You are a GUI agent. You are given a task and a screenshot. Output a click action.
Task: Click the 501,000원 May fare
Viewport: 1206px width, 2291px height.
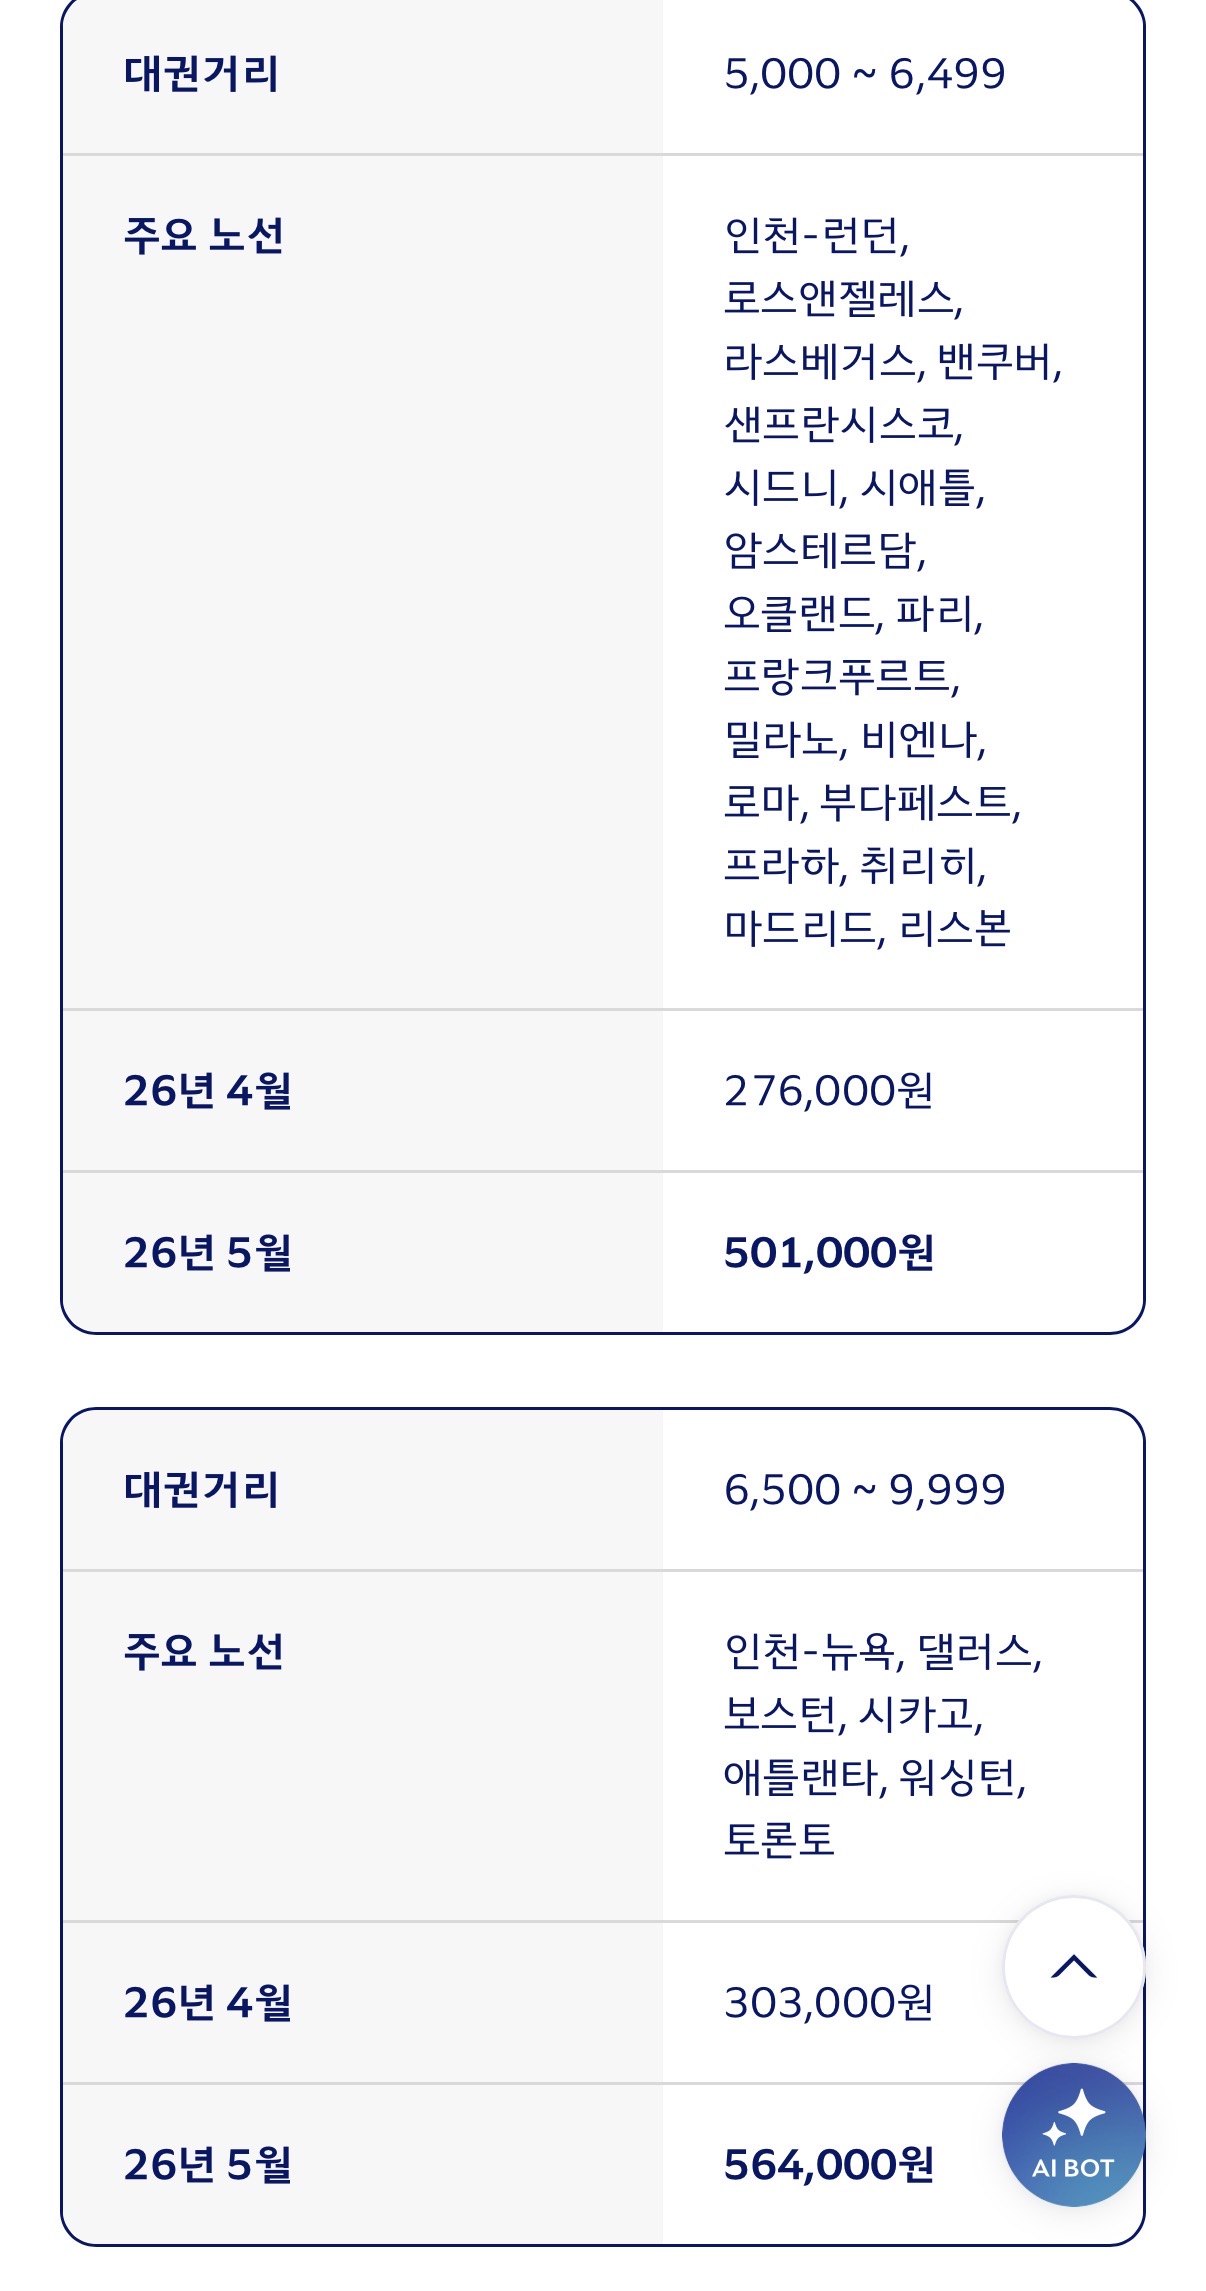tap(829, 1253)
